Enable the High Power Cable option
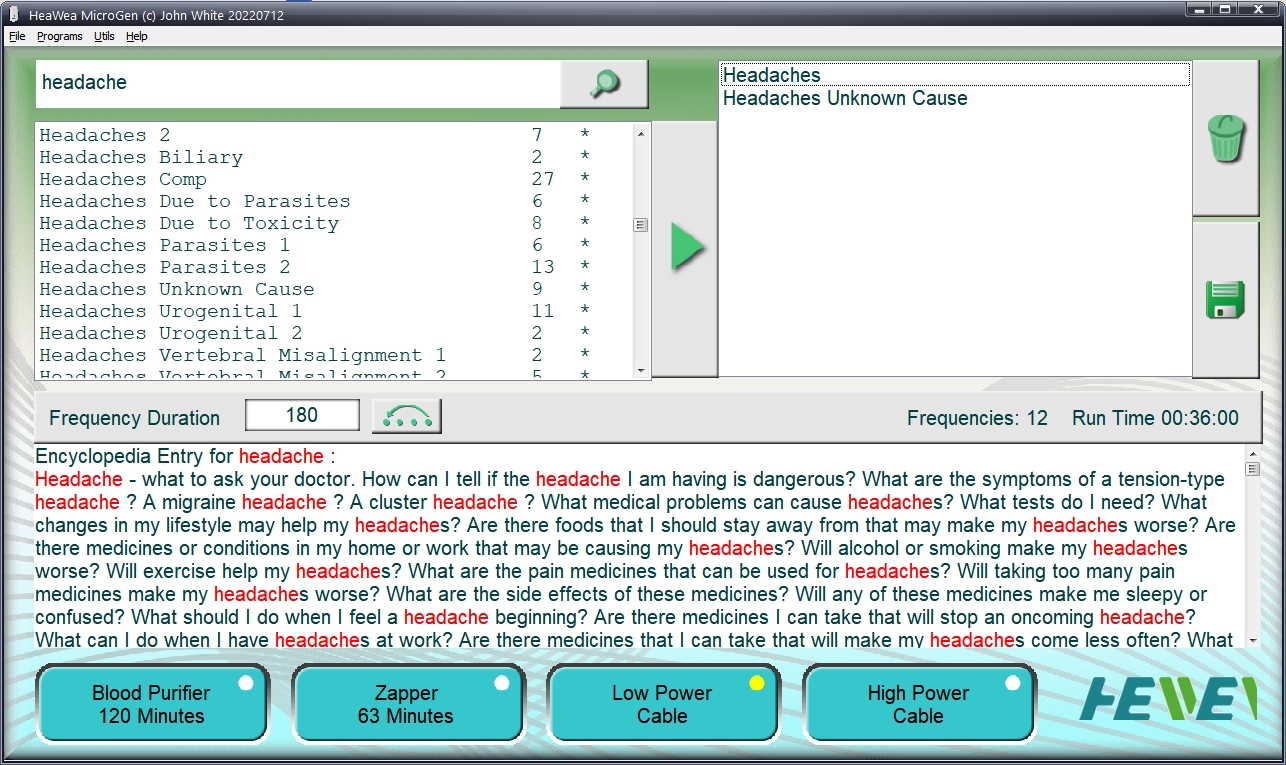1286x765 pixels. (x=918, y=704)
